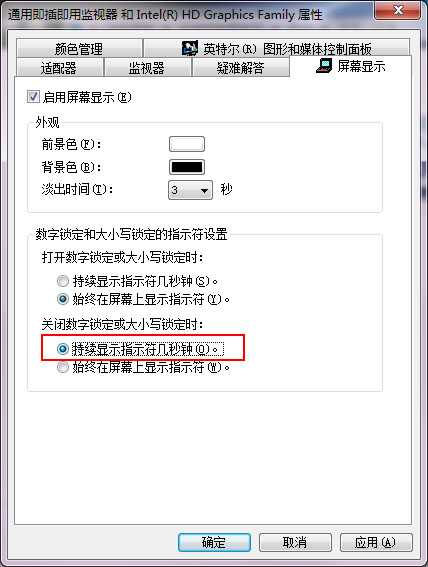This screenshot has width=428, height=567.
Task: Toggle the 启用屏幕显示 checkbox
Action: pos(33,97)
